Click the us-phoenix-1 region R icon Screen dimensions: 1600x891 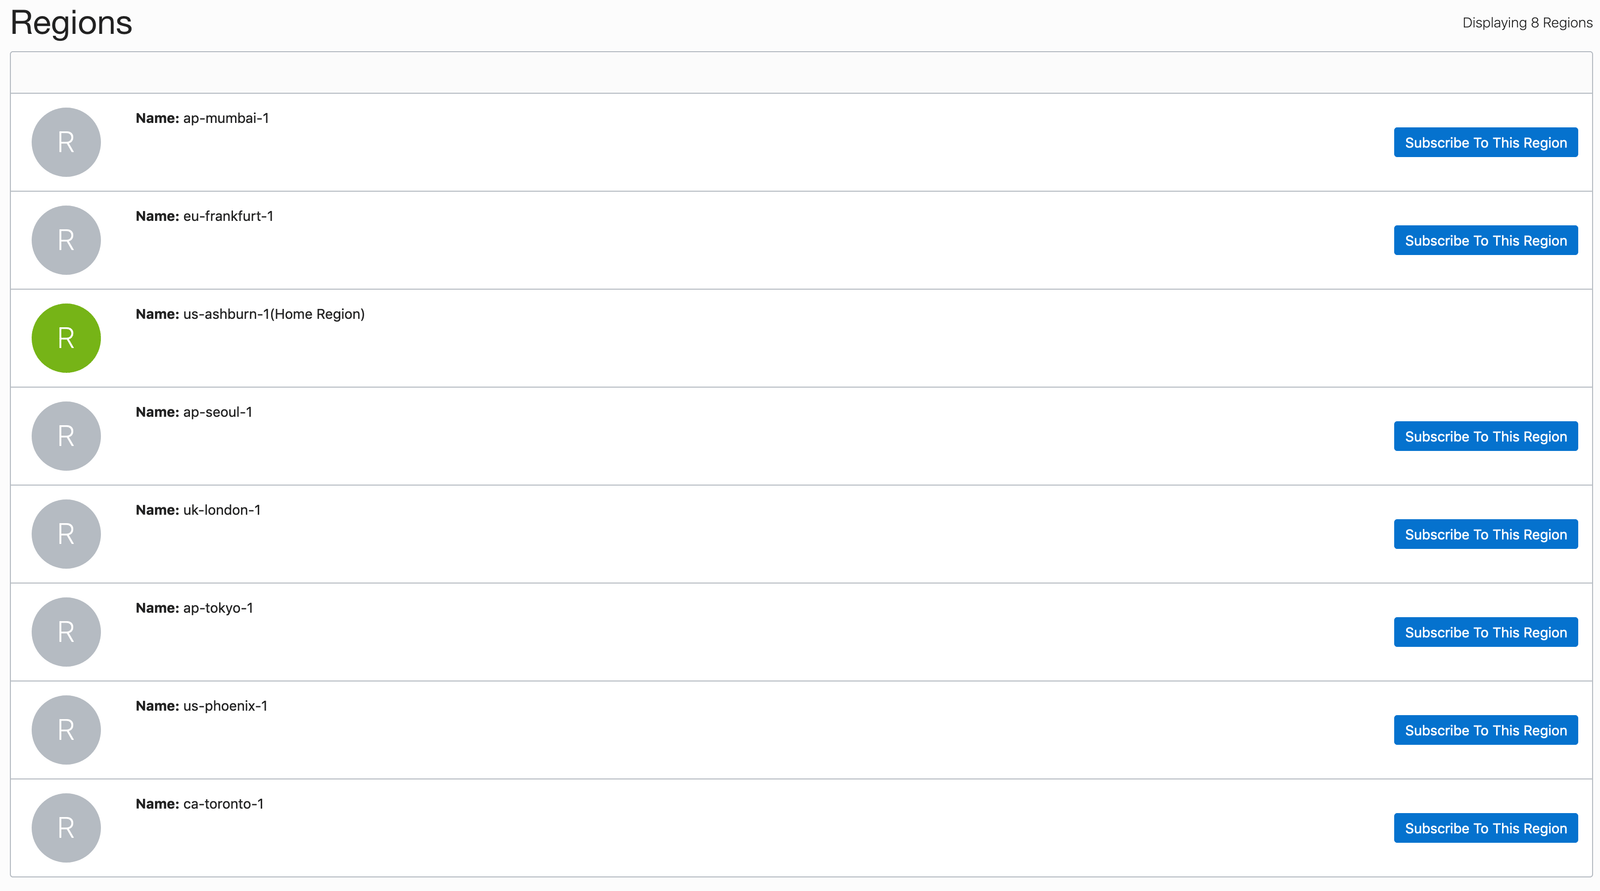[x=66, y=730]
